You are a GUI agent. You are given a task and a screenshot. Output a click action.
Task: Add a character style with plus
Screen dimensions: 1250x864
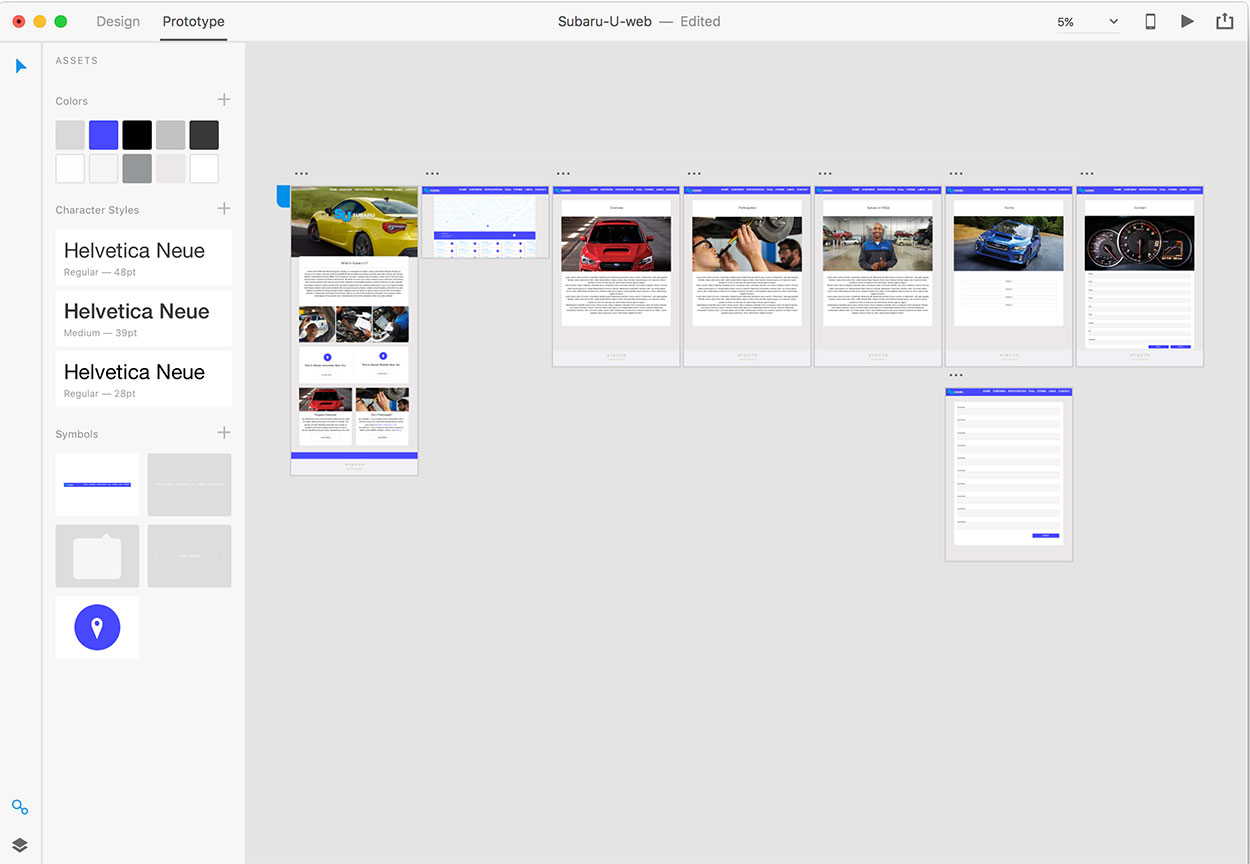pos(224,209)
